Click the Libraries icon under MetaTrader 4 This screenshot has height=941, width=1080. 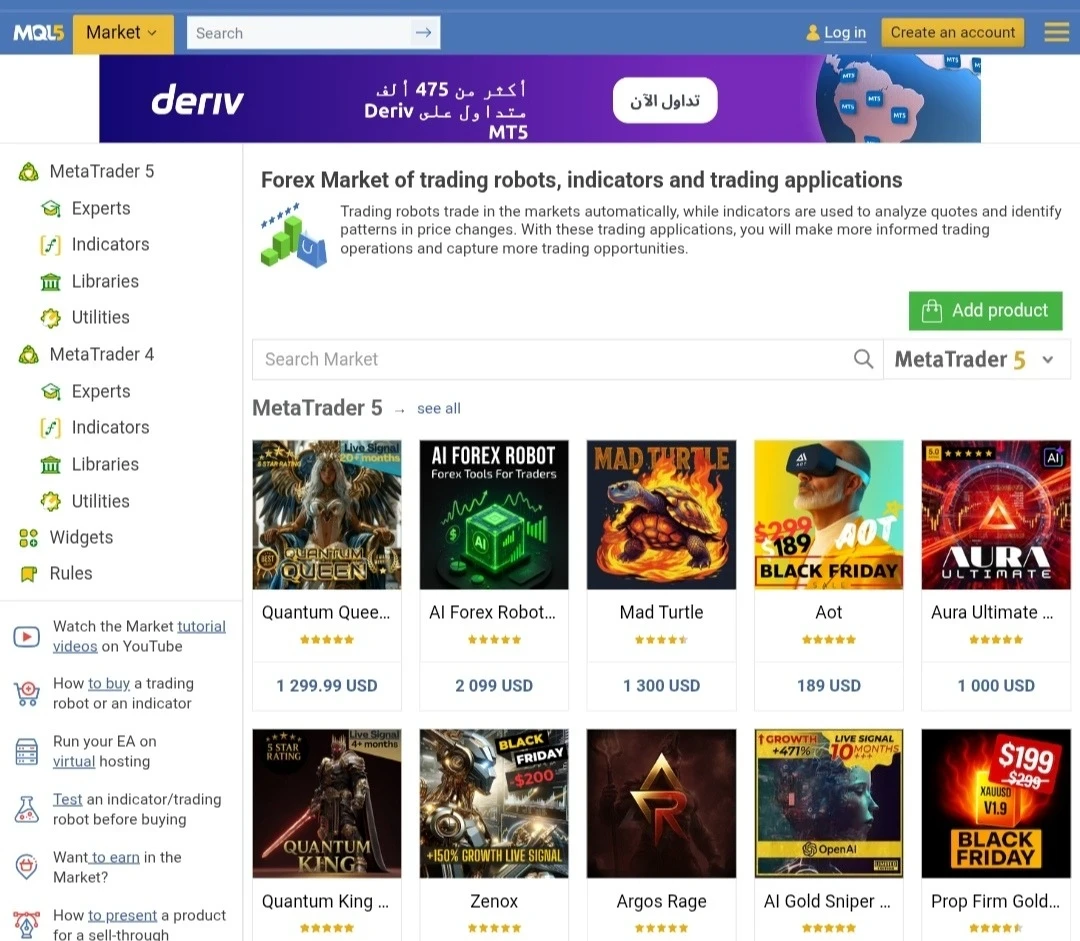[50, 464]
